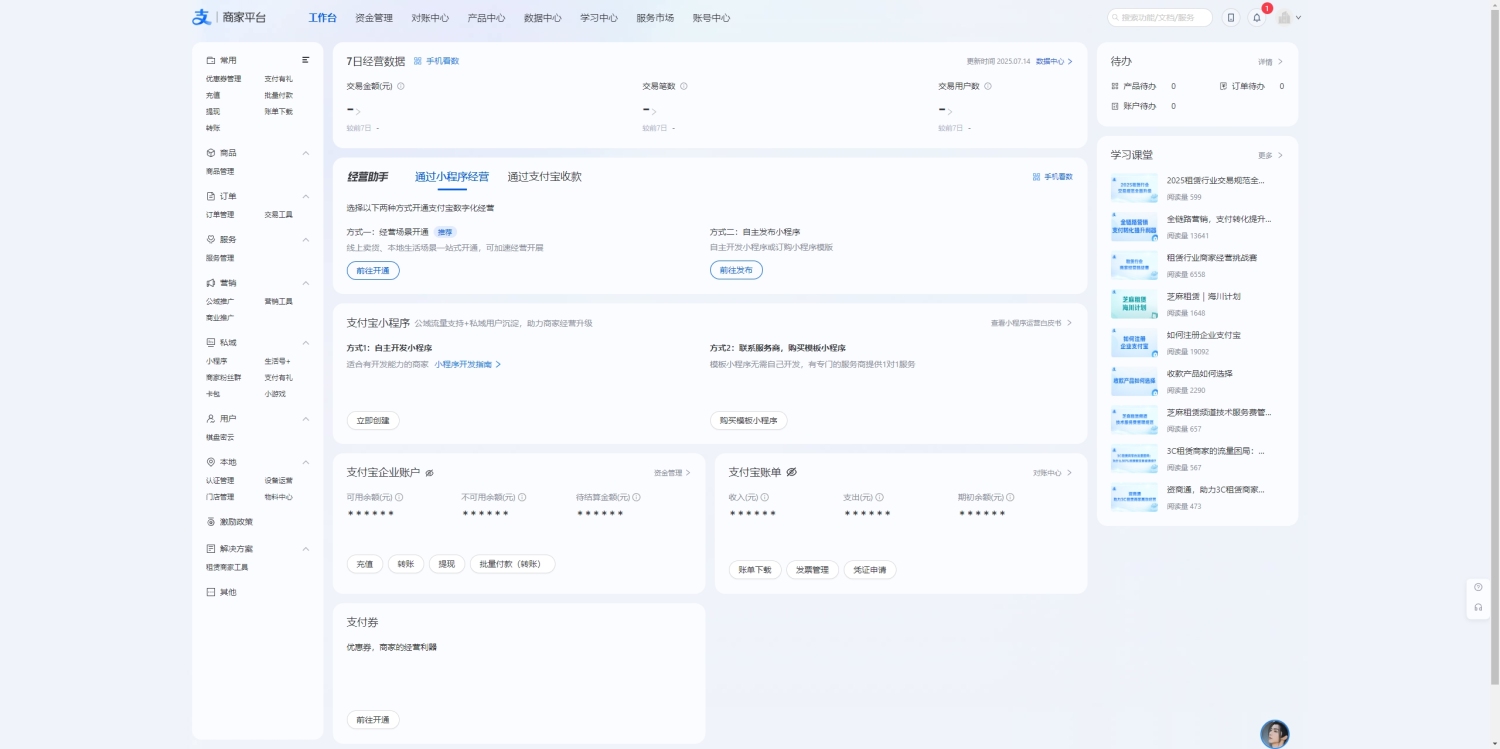Click info icon beside 可用余额(元)

[399, 497]
